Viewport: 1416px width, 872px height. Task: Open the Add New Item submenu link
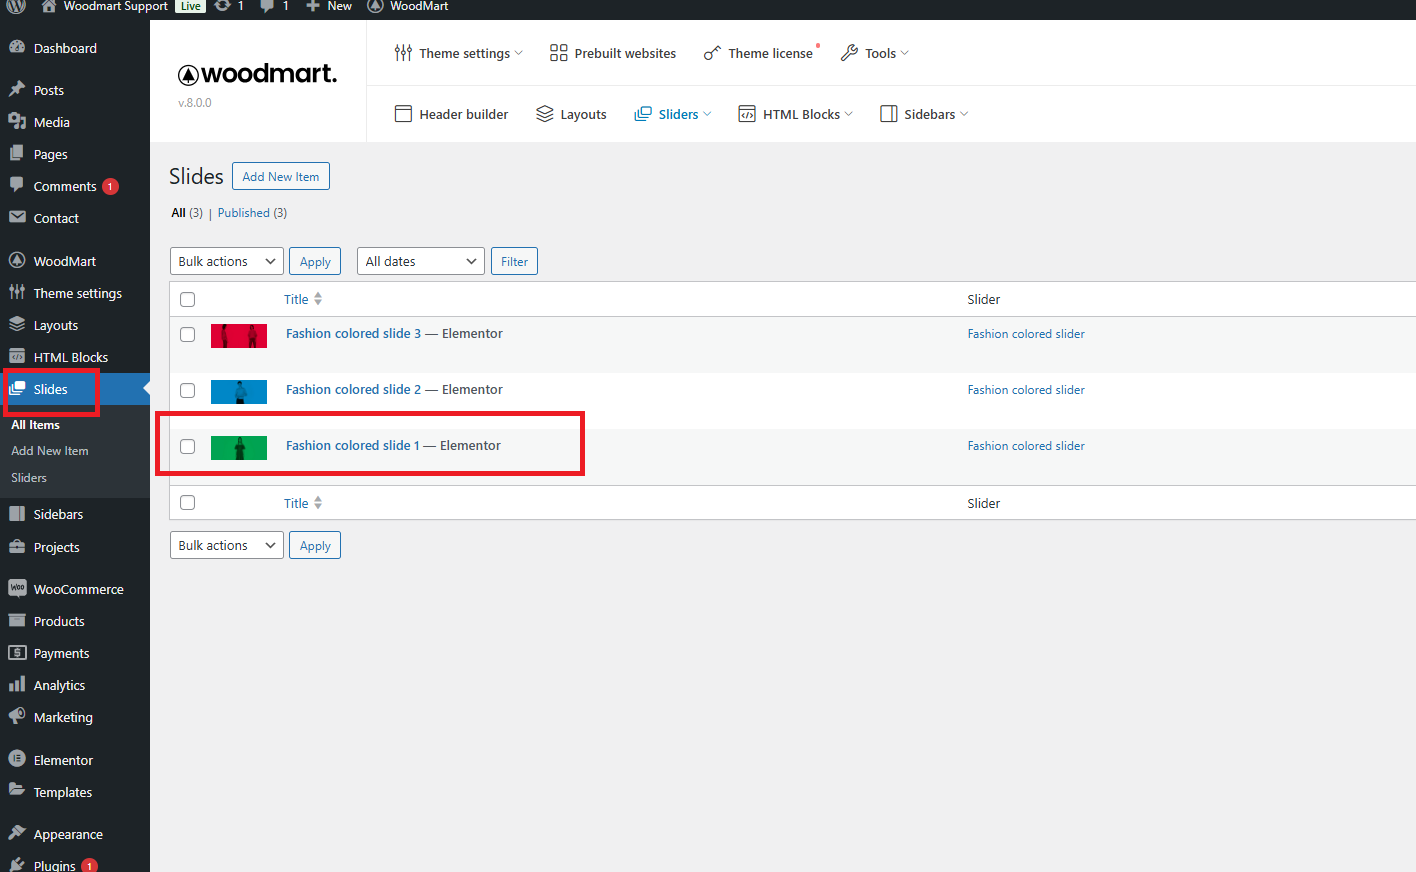[50, 451]
